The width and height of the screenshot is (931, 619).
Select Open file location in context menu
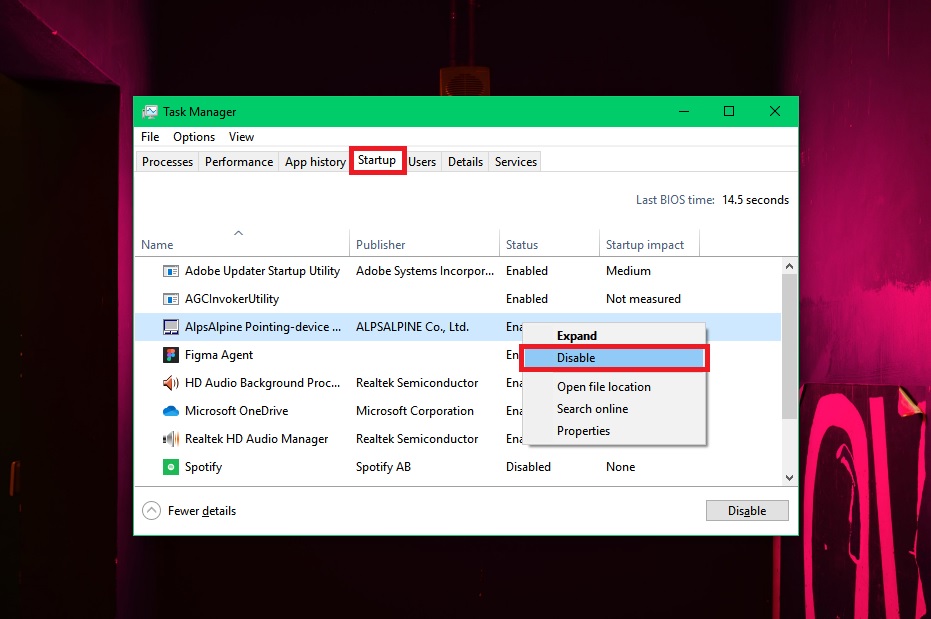[604, 387]
